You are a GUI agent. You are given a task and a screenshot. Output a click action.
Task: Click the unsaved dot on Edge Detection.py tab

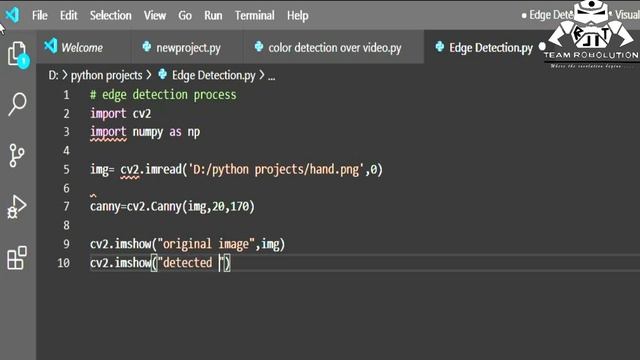542,47
